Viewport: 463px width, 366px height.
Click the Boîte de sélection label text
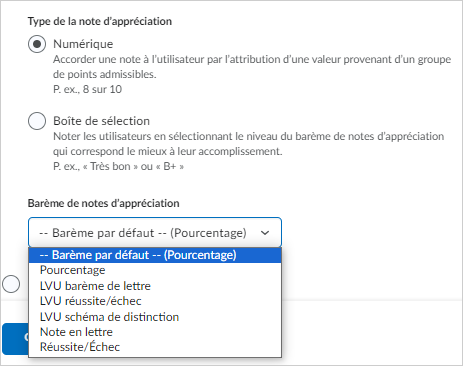click(x=101, y=121)
